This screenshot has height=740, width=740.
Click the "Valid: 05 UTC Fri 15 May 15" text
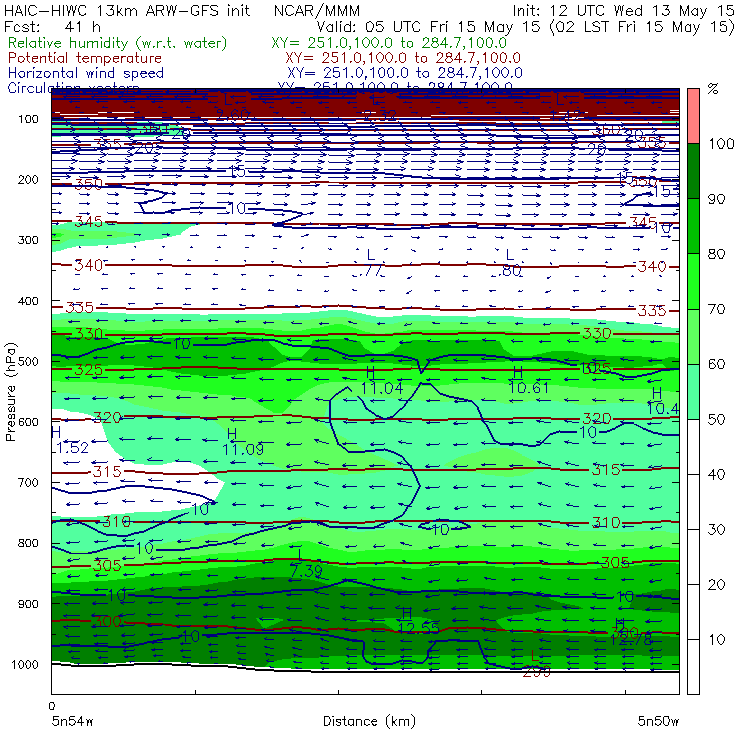(428, 26)
